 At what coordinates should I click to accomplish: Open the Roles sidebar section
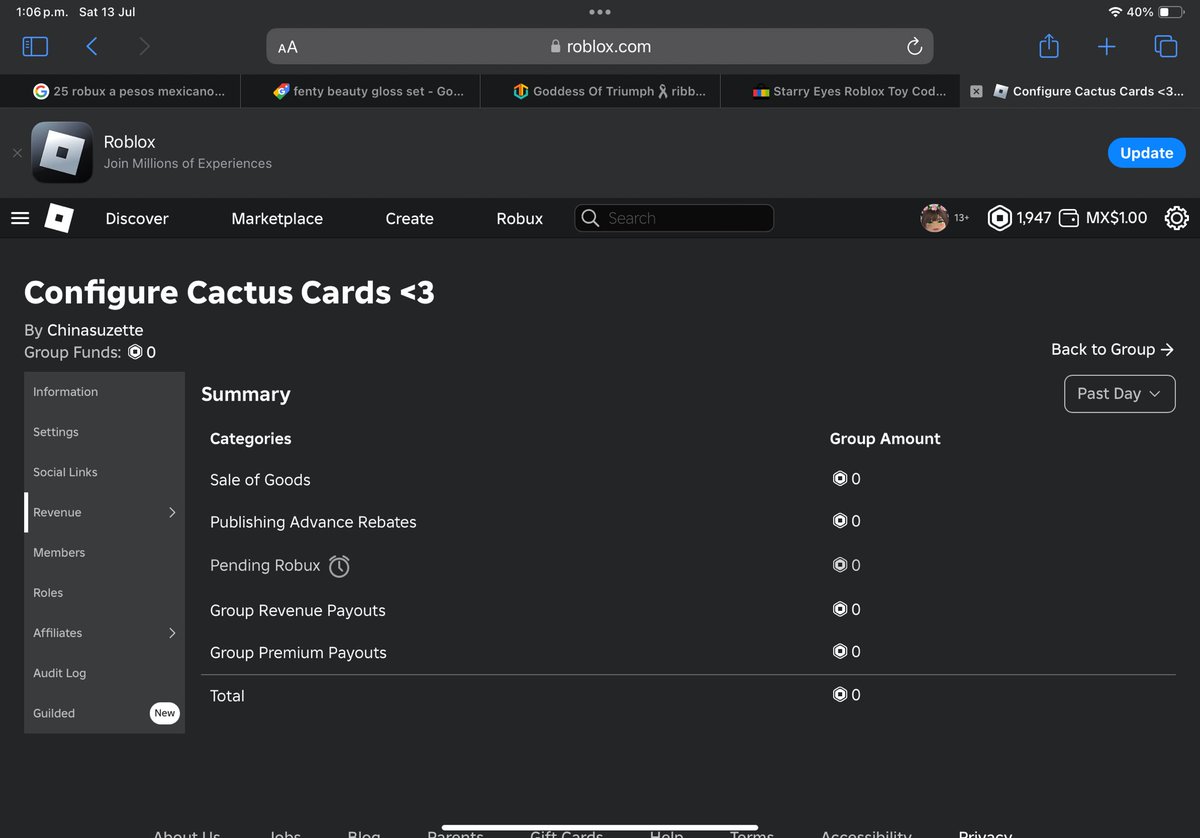coord(105,592)
